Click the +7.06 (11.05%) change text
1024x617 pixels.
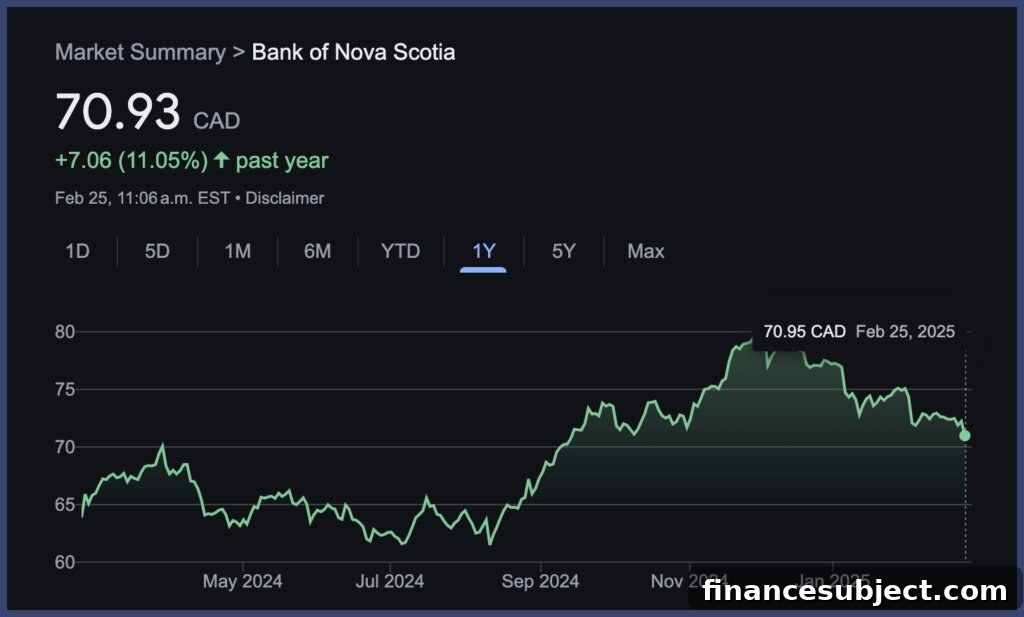131,161
